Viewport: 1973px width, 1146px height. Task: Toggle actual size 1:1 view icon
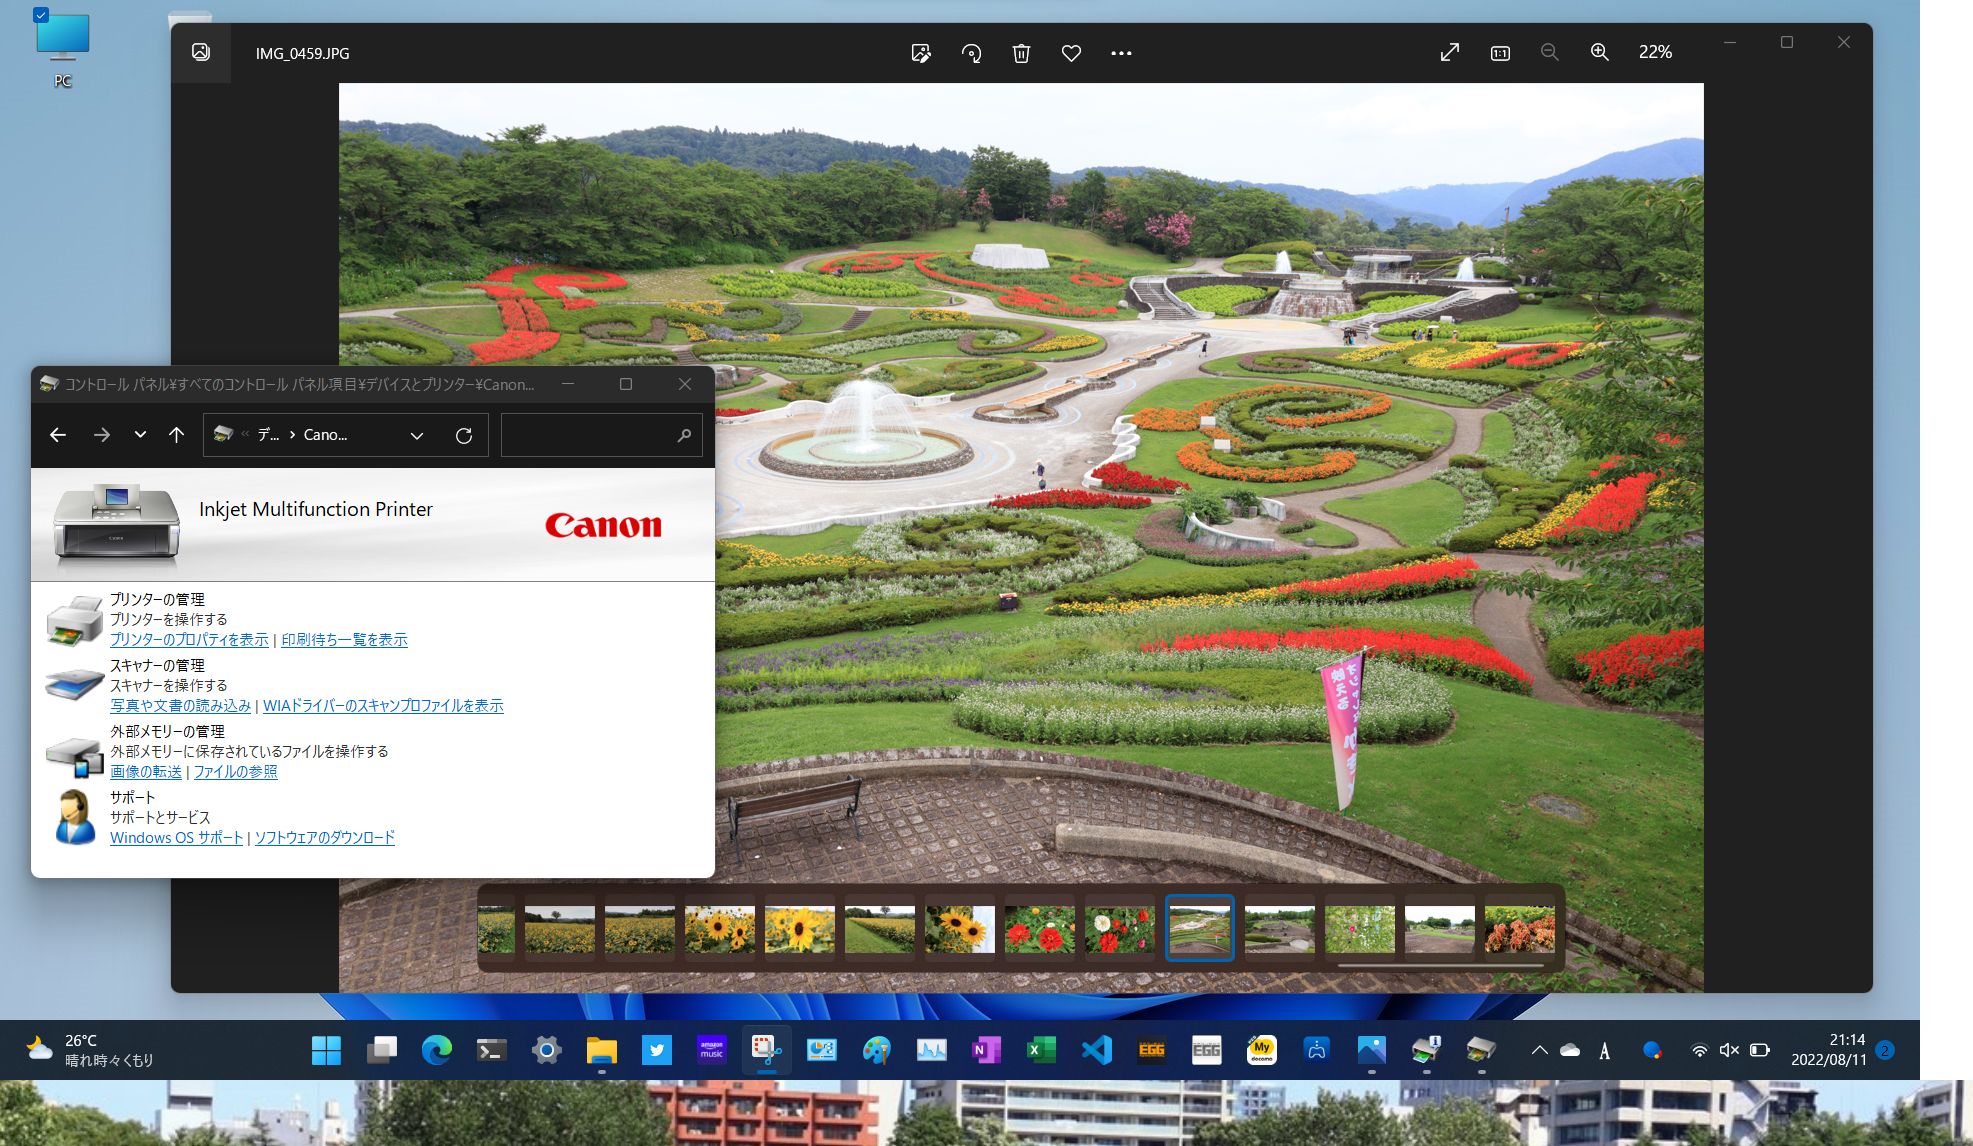click(x=1500, y=53)
